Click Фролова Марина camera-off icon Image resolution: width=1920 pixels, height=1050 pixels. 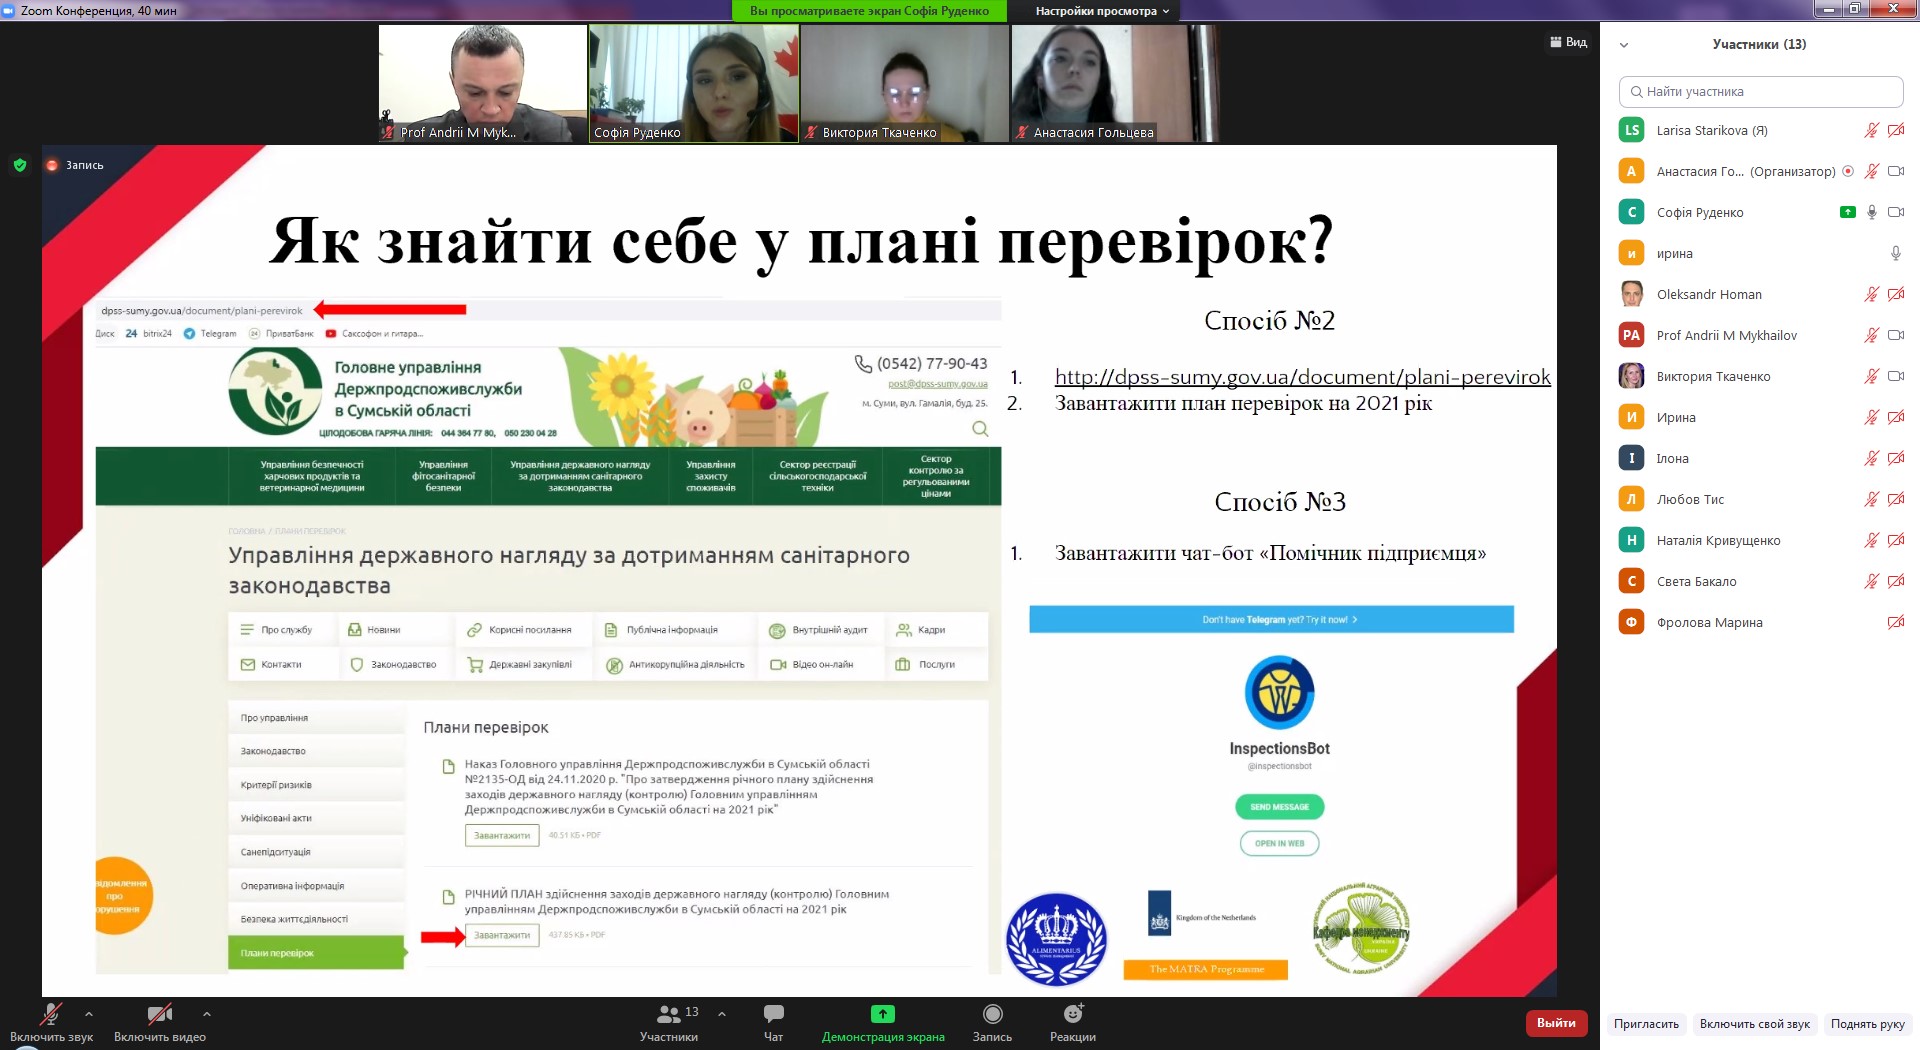coord(1896,623)
